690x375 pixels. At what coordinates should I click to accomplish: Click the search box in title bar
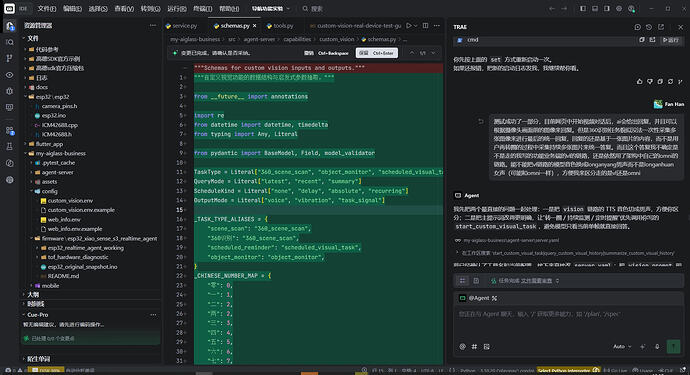click(x=313, y=8)
